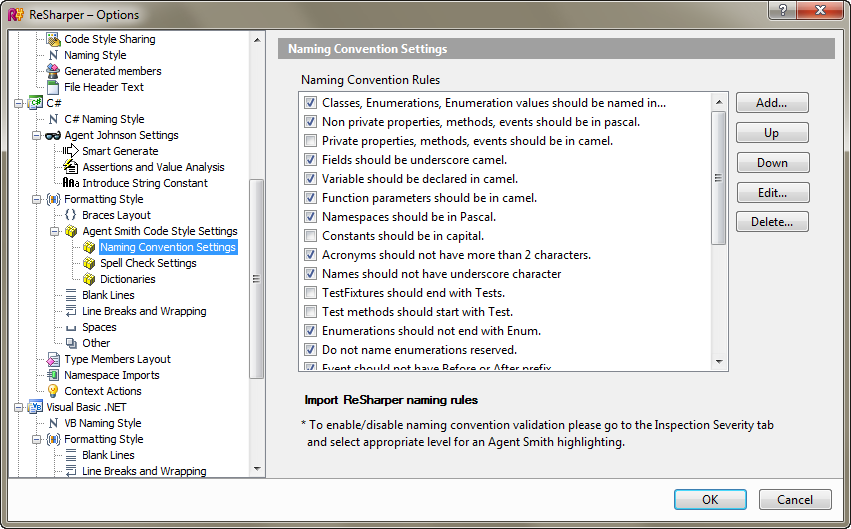Screen dimensions: 851x529
Task: Click the Namespace Imports icon
Action: click(x=53, y=375)
